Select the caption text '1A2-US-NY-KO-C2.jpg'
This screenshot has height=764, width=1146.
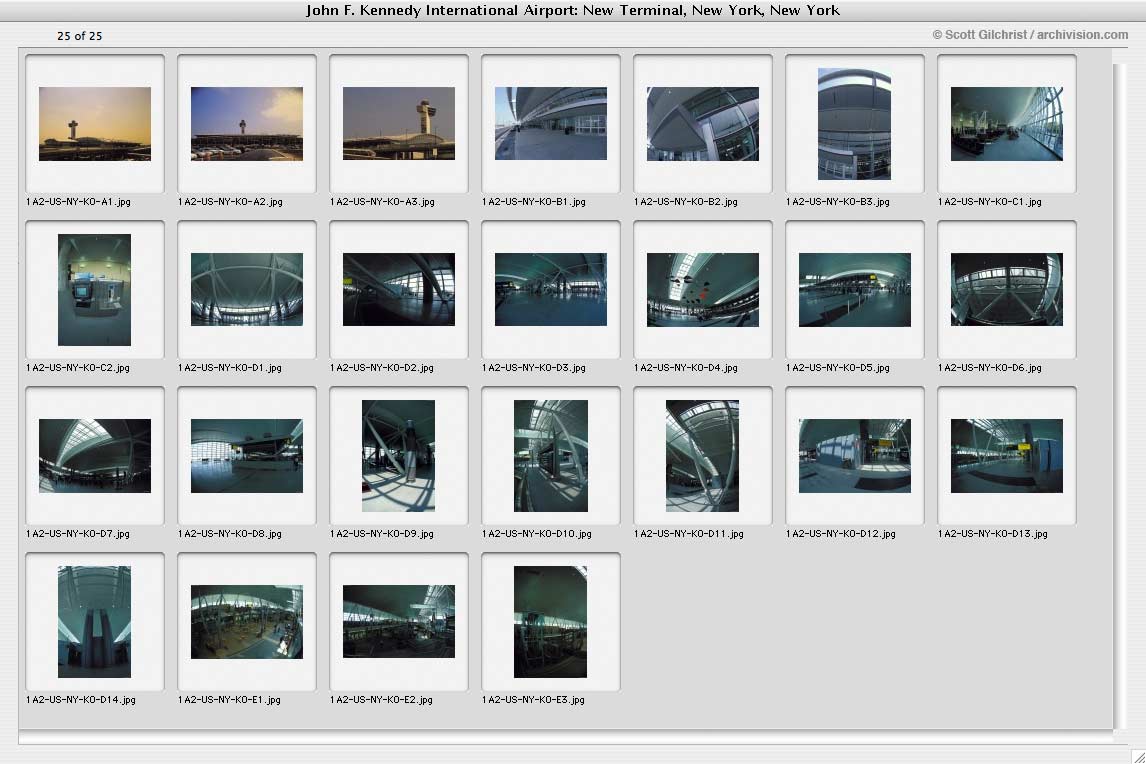coord(77,368)
